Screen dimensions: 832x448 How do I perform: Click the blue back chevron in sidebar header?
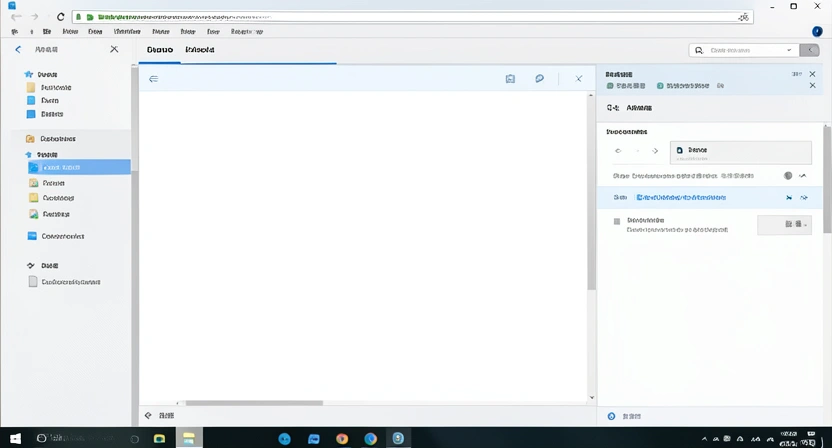pos(18,49)
